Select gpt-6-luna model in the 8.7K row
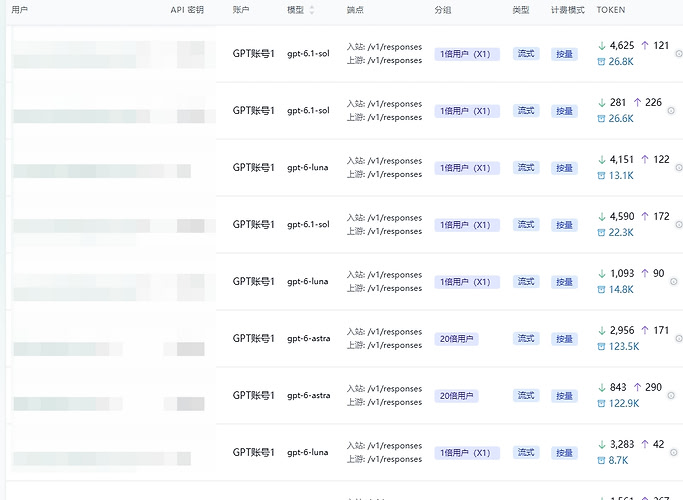The image size is (683, 500). click(308, 453)
